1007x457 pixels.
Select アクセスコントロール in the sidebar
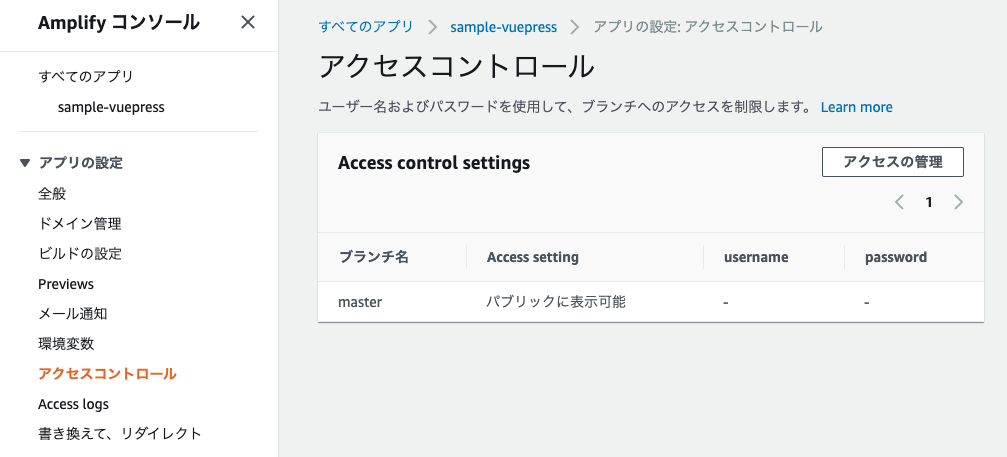[107, 374]
